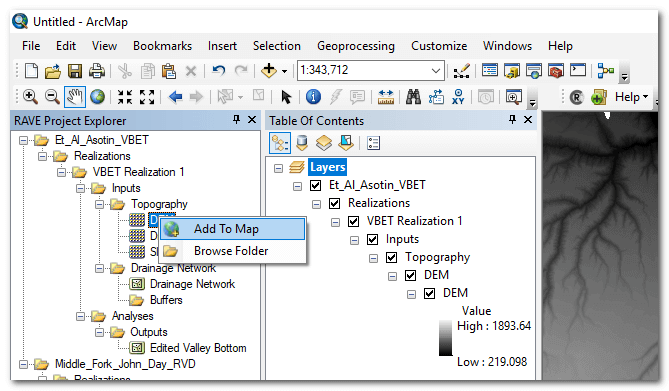Click the New Map File icon
Image resolution: width=669 pixels, height=391 pixels.
[31, 70]
